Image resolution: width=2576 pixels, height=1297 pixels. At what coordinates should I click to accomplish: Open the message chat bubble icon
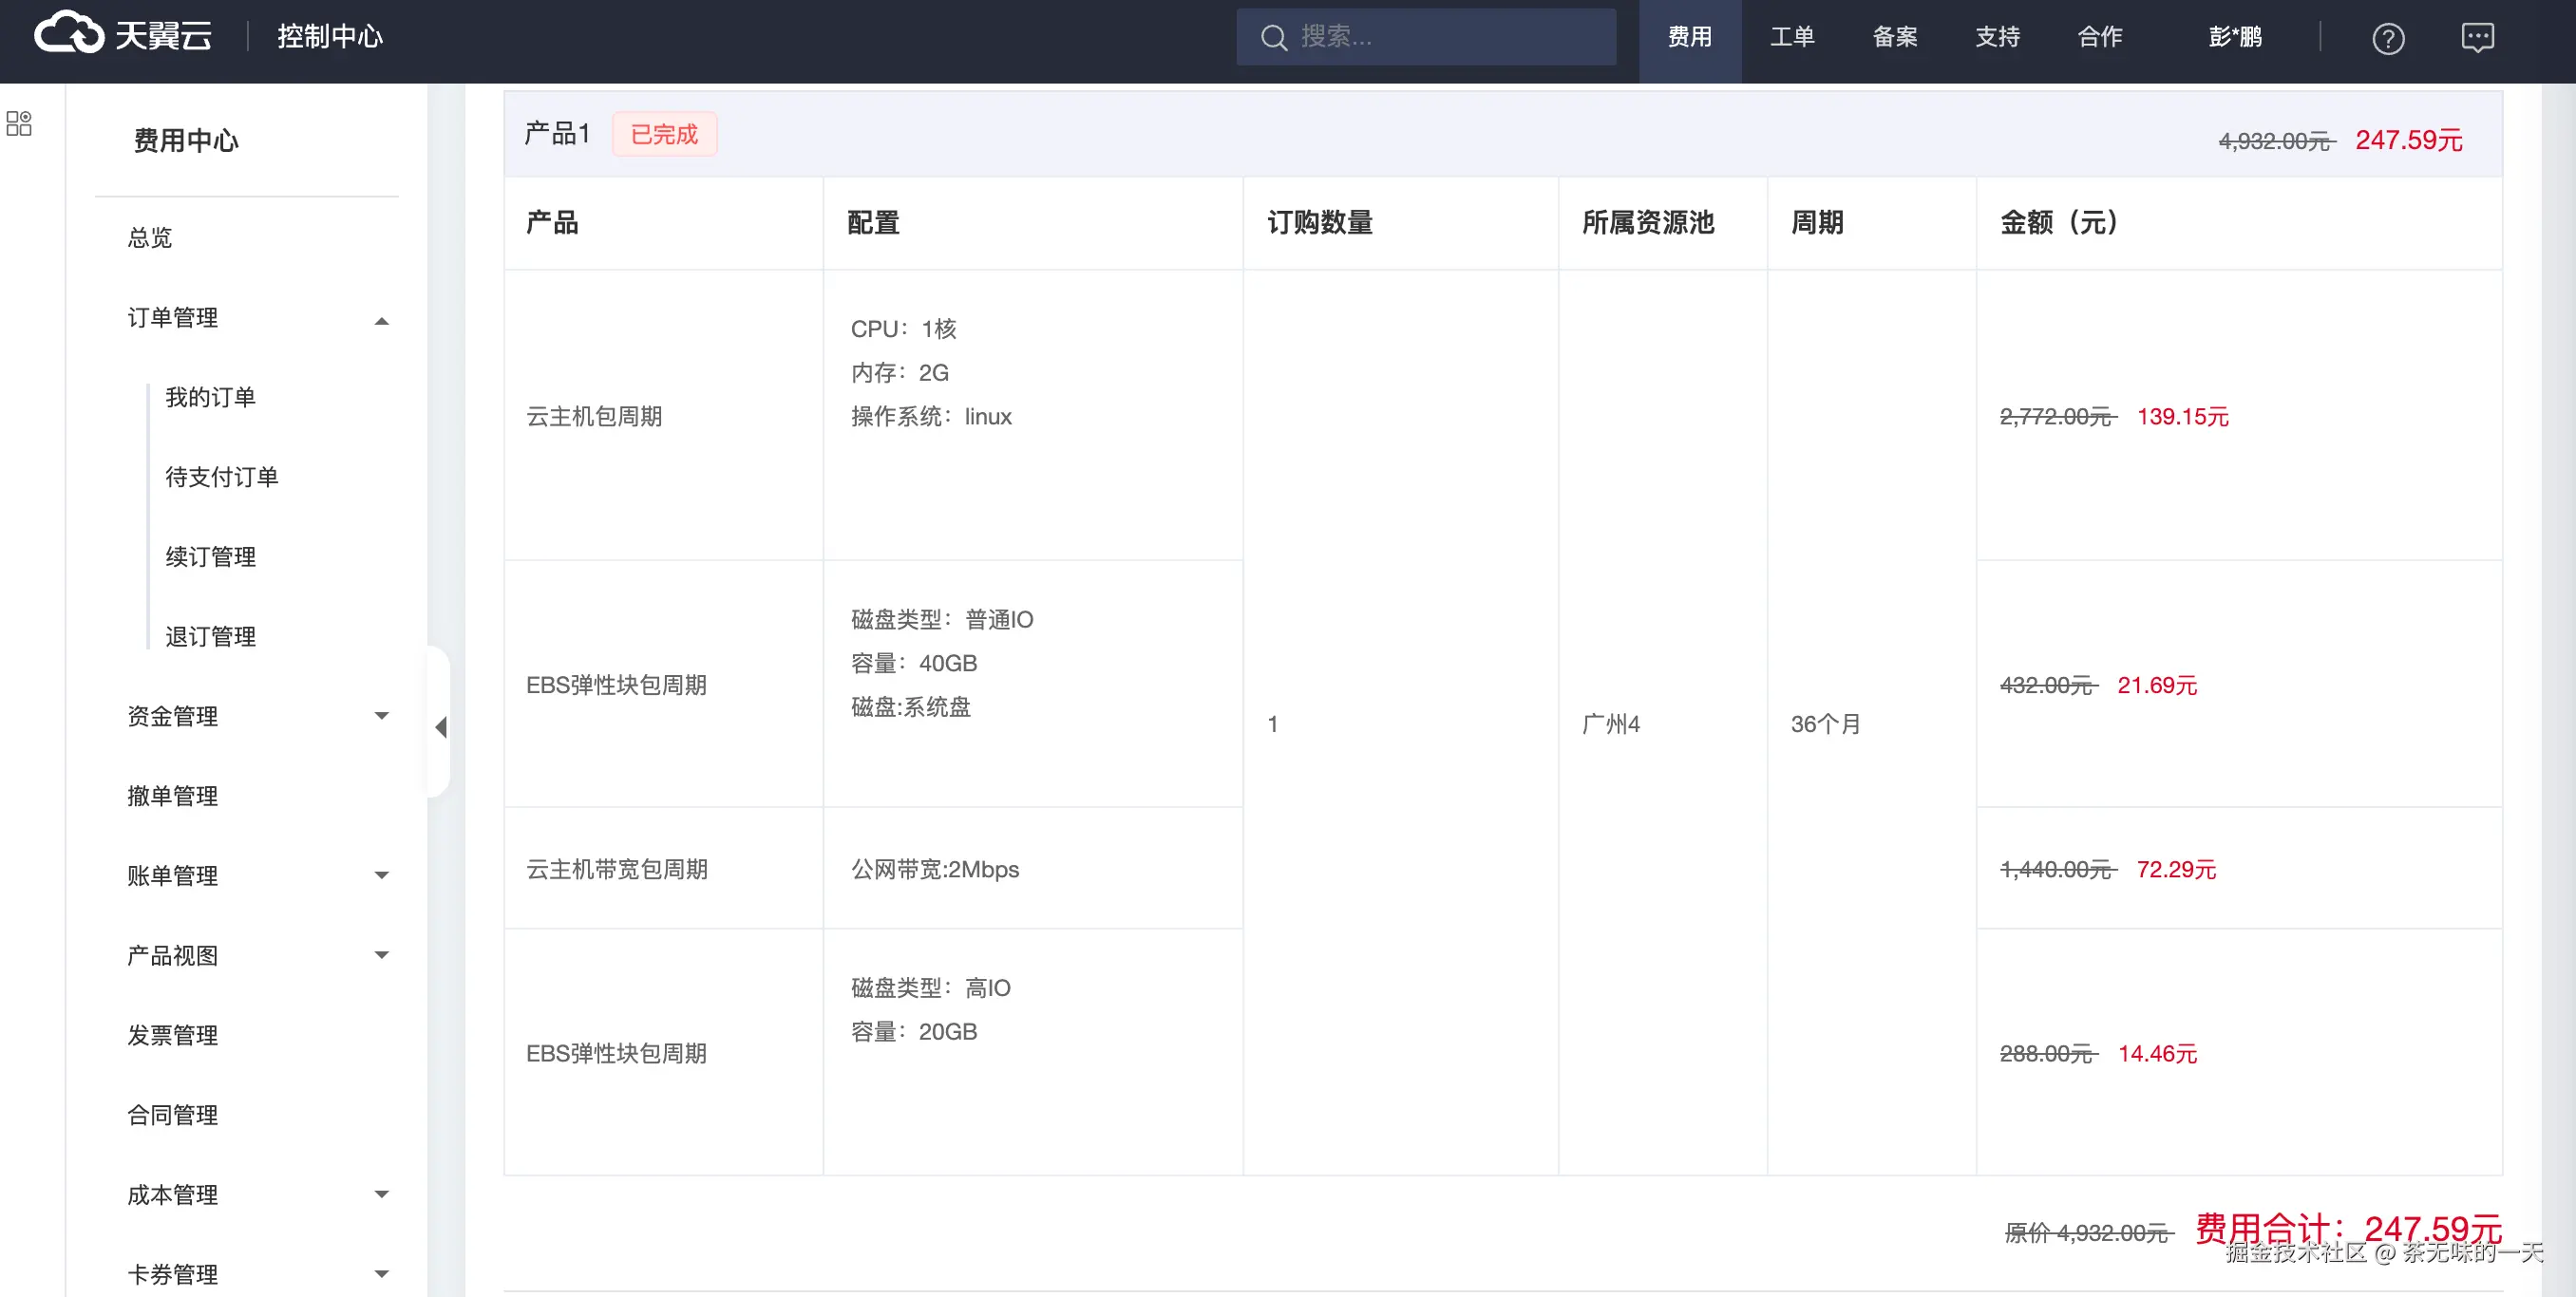pyautogui.click(x=2477, y=38)
